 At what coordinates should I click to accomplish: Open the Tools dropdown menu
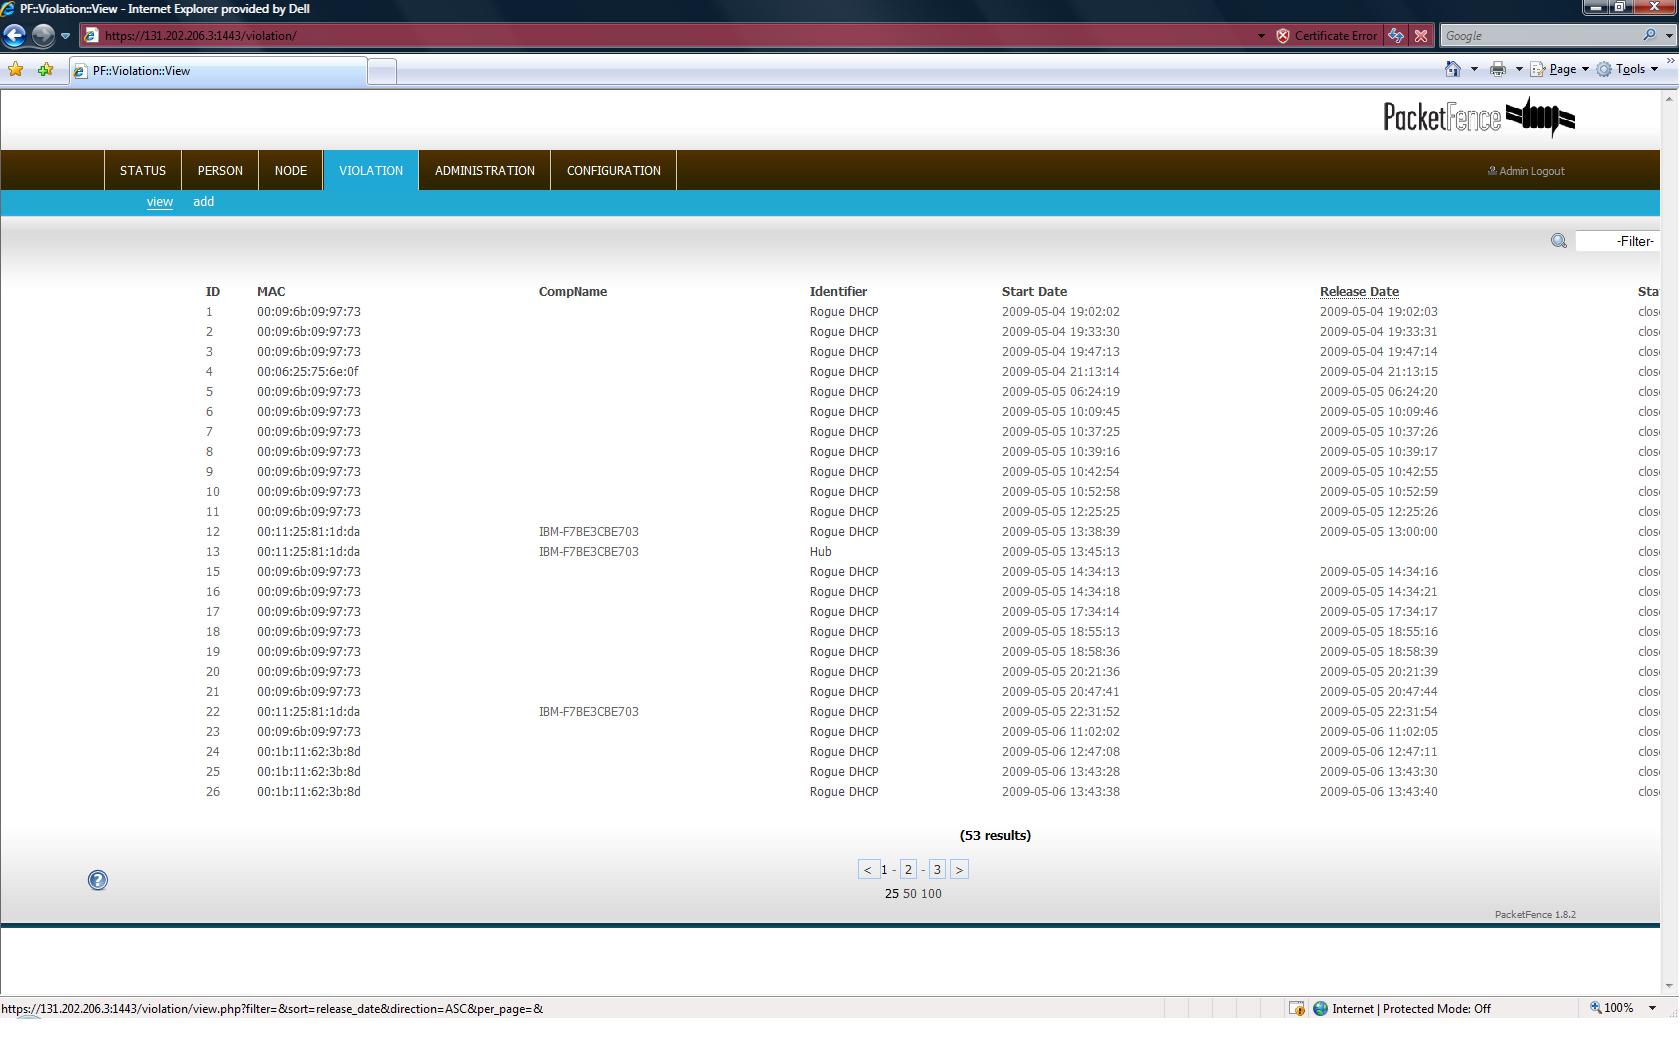(1628, 69)
